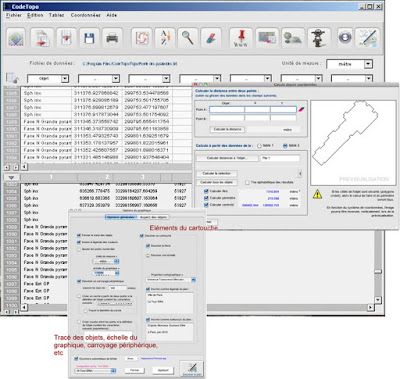
Task: Click Calculer distance à l'objet button
Action: [227, 158]
